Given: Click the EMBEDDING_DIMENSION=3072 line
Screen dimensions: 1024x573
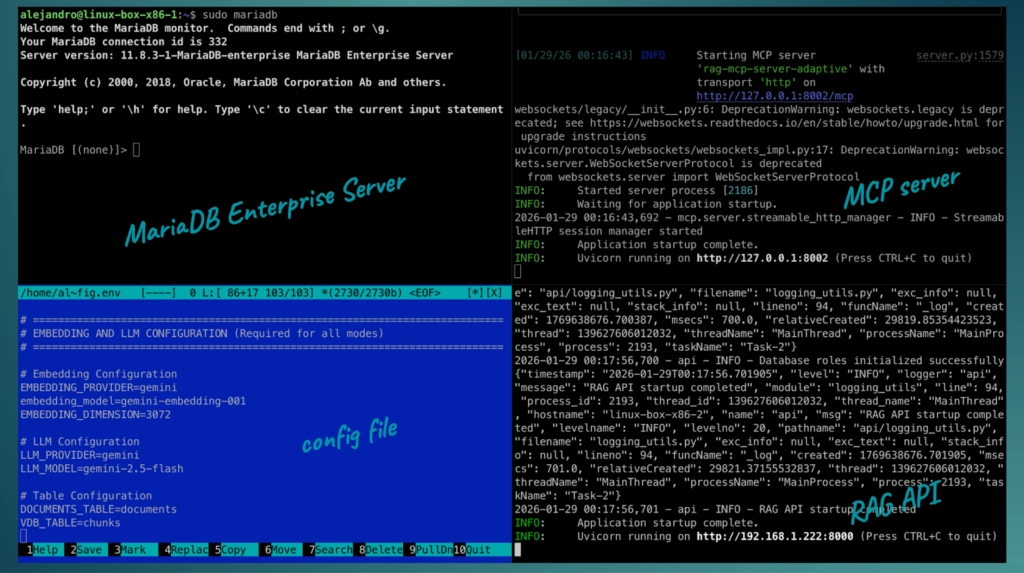Looking at the screenshot, I should [x=95, y=414].
